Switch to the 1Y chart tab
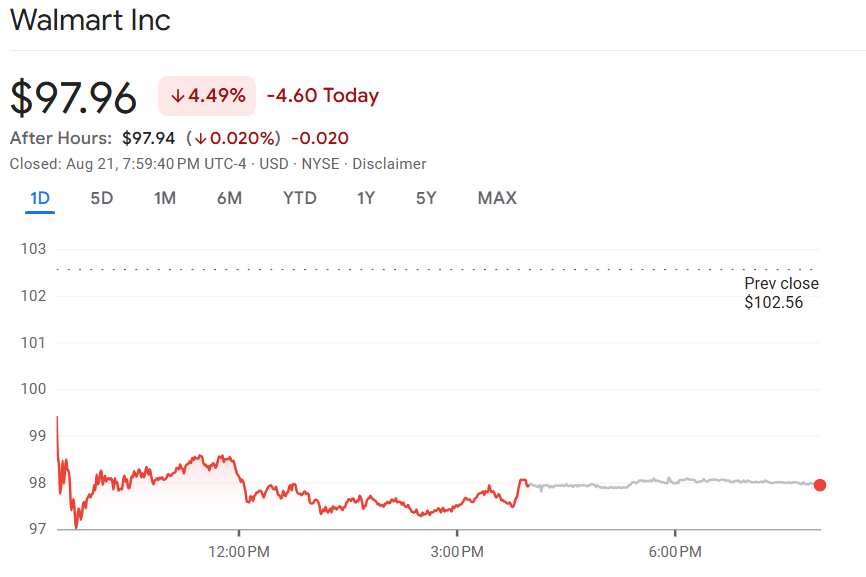This screenshot has width=866, height=577. [x=366, y=198]
